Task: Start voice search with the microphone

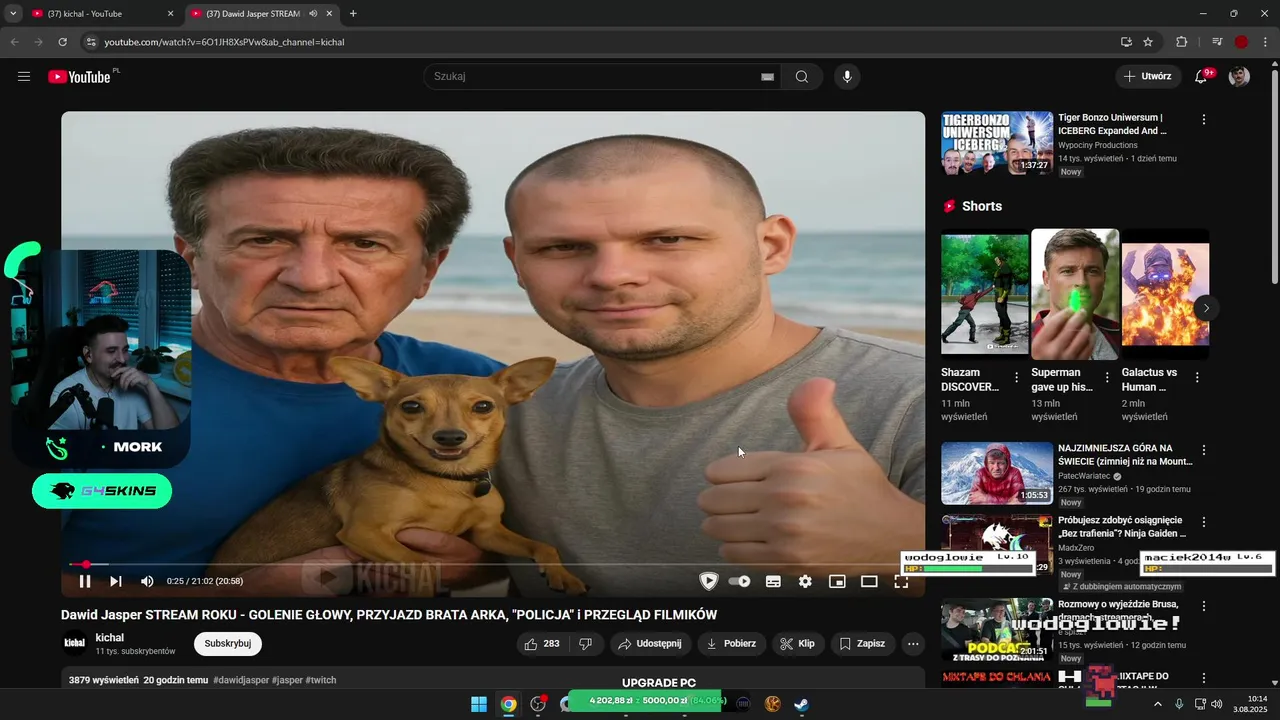Action: click(847, 77)
